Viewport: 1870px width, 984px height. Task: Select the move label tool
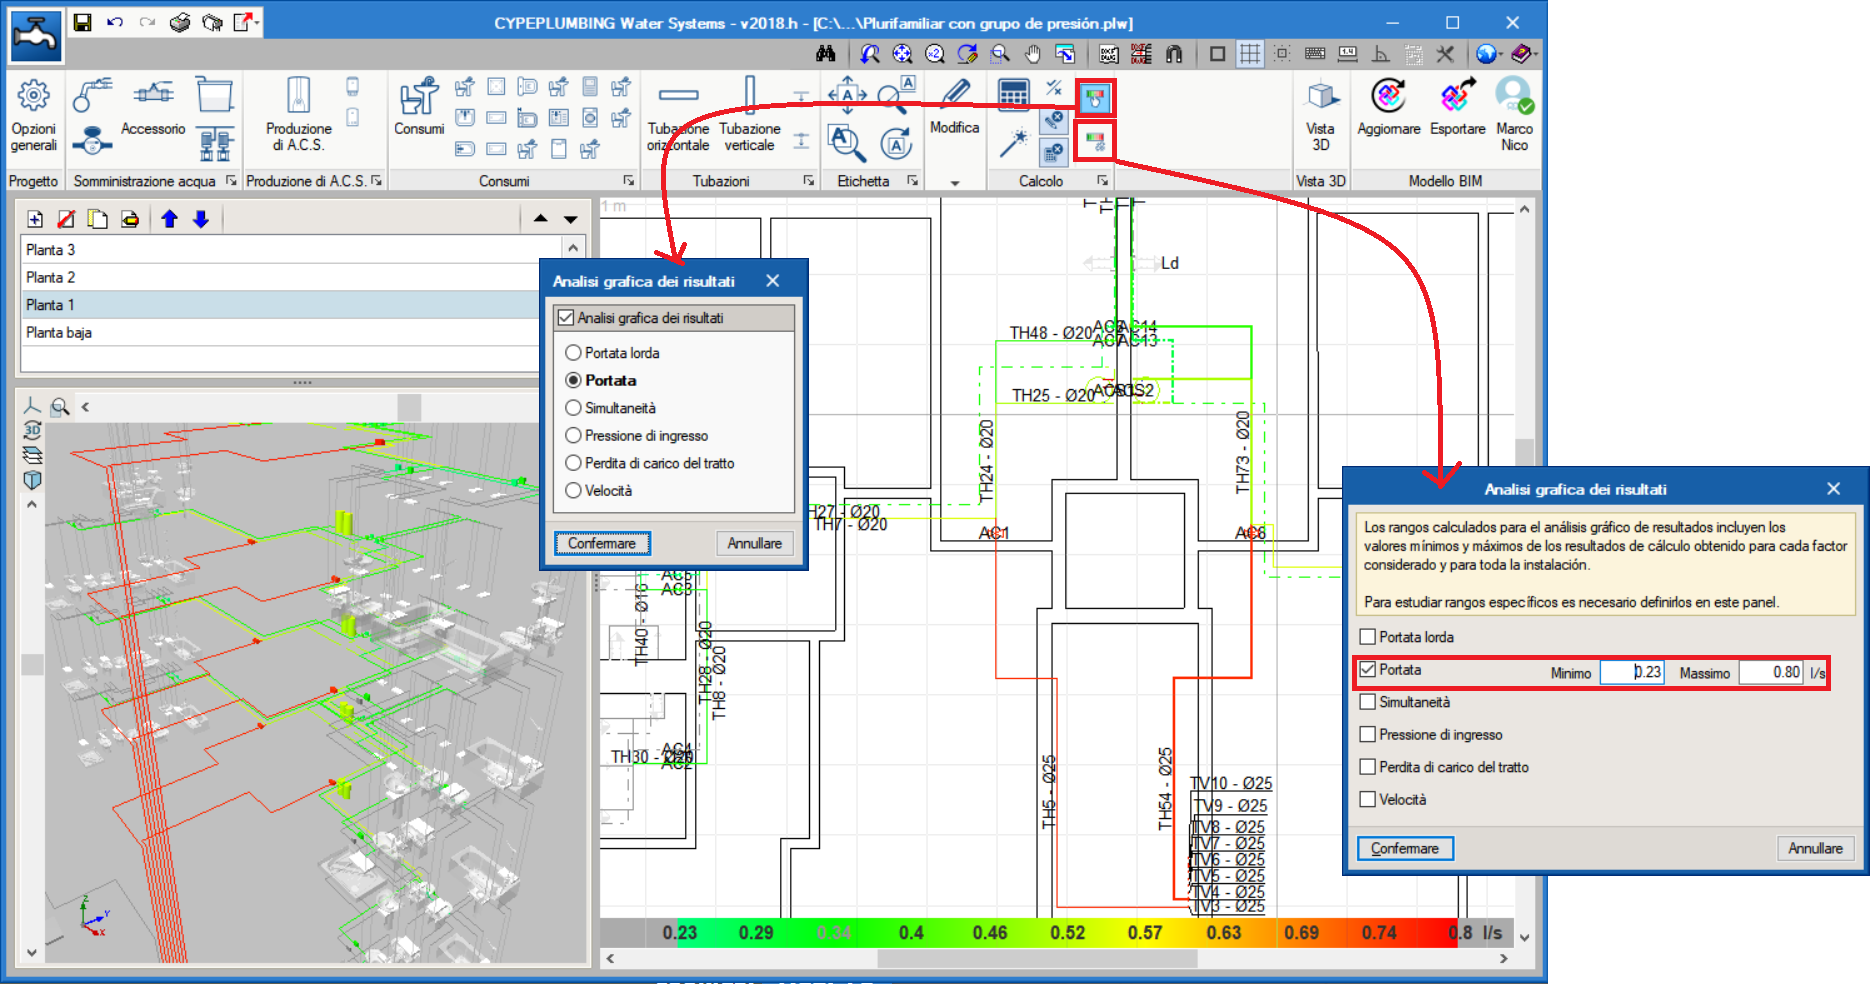click(x=847, y=94)
